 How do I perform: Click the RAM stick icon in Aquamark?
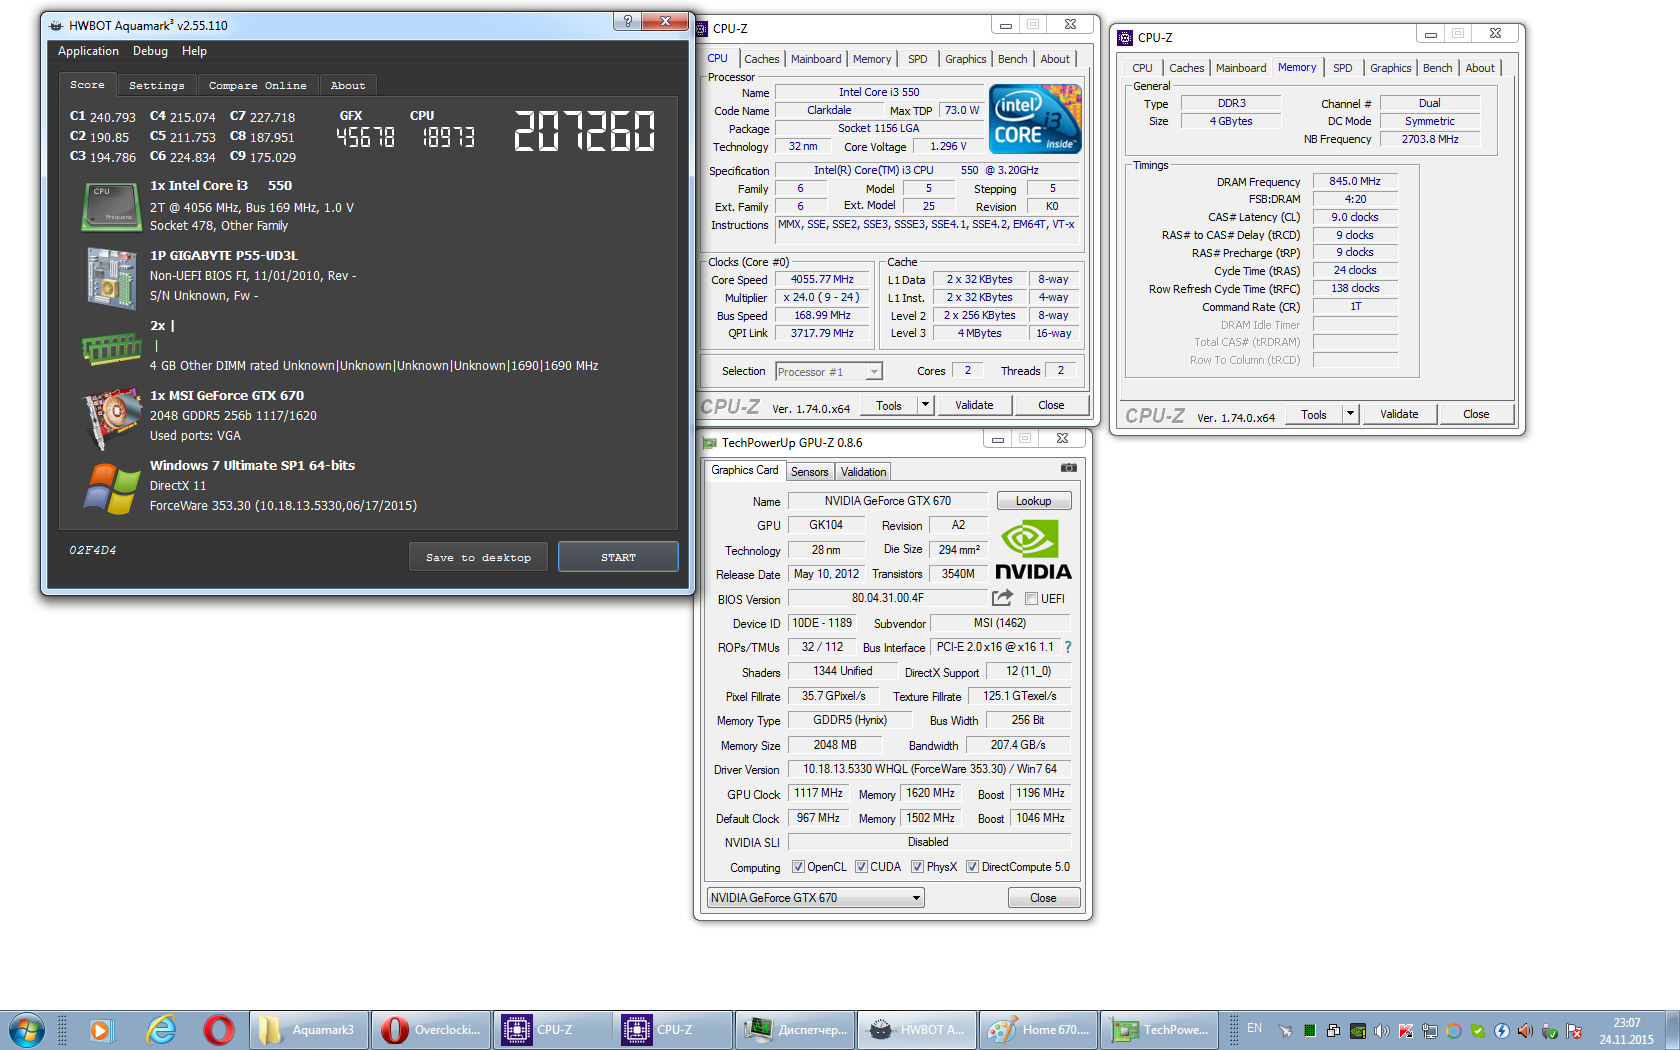pos(111,349)
